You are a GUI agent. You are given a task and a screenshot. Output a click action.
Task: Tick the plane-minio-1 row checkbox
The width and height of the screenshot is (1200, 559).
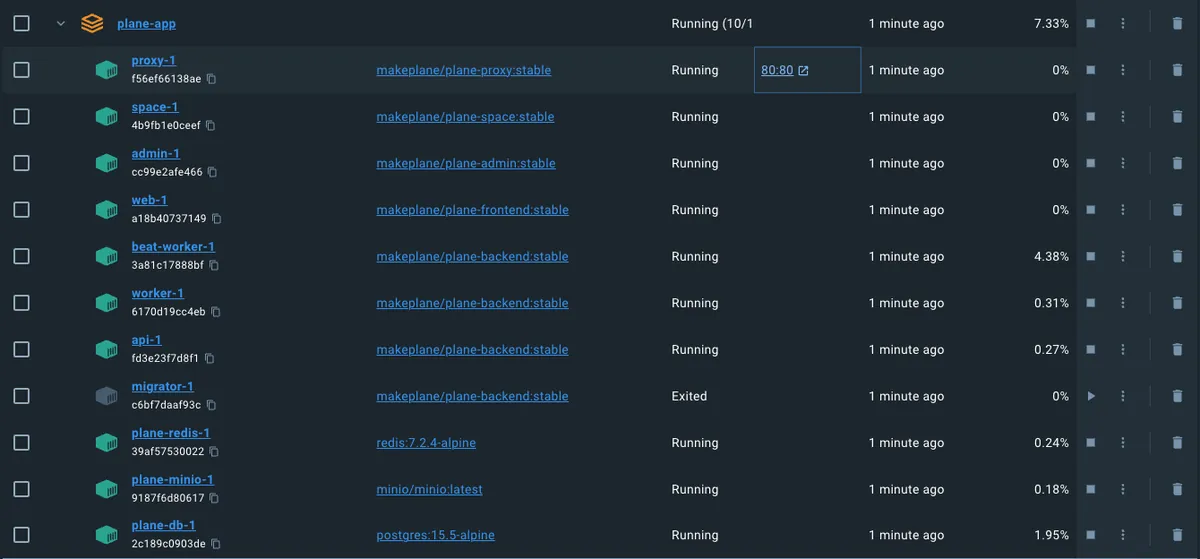click(21, 489)
